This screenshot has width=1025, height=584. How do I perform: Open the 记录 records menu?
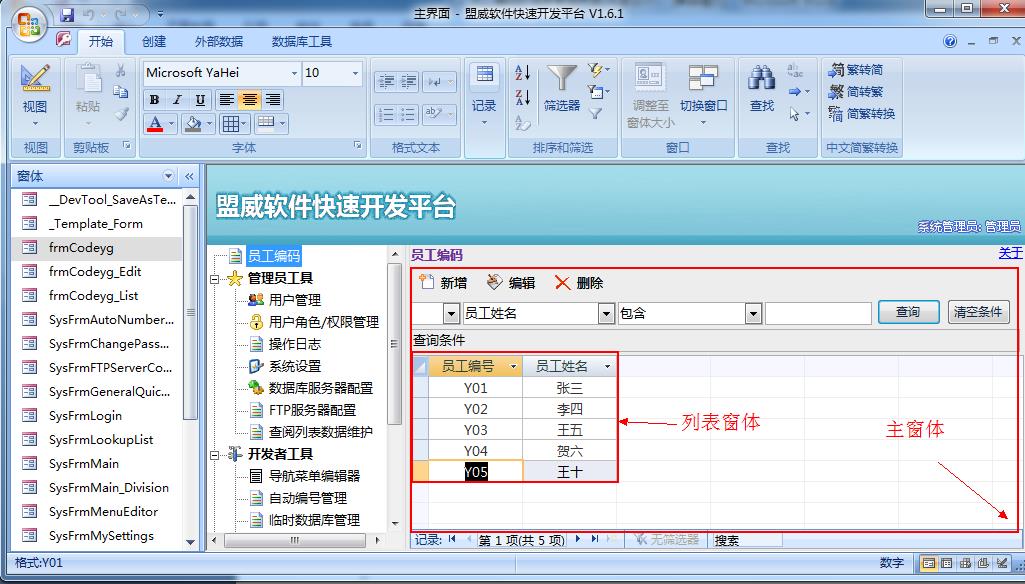484,95
